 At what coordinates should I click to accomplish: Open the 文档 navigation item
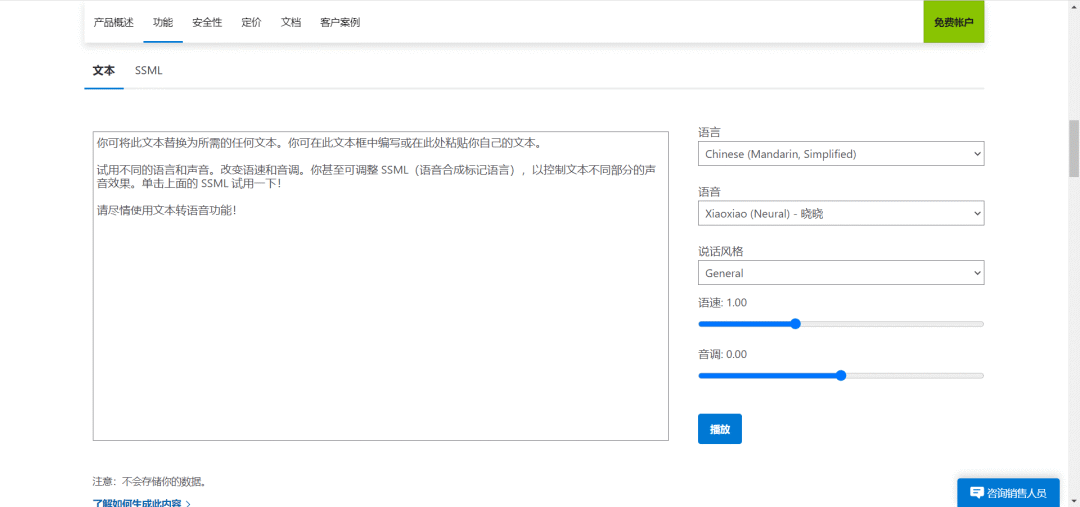tap(291, 22)
